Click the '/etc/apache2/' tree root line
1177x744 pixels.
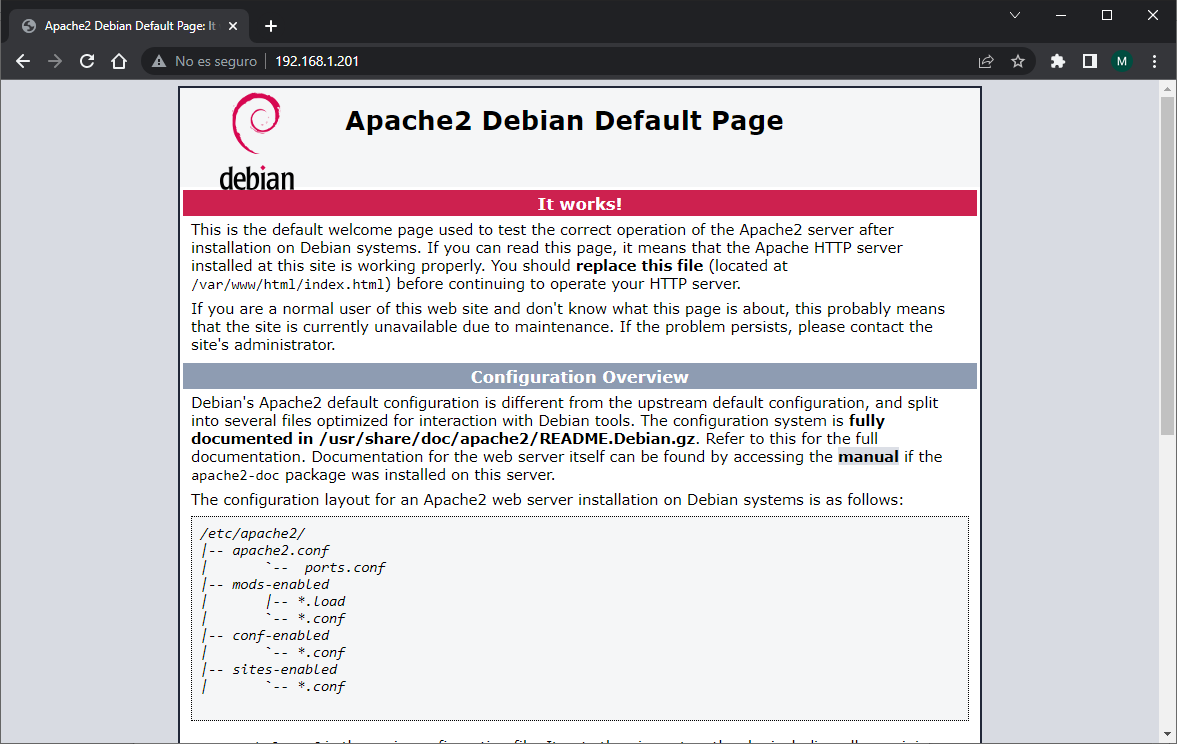252,534
